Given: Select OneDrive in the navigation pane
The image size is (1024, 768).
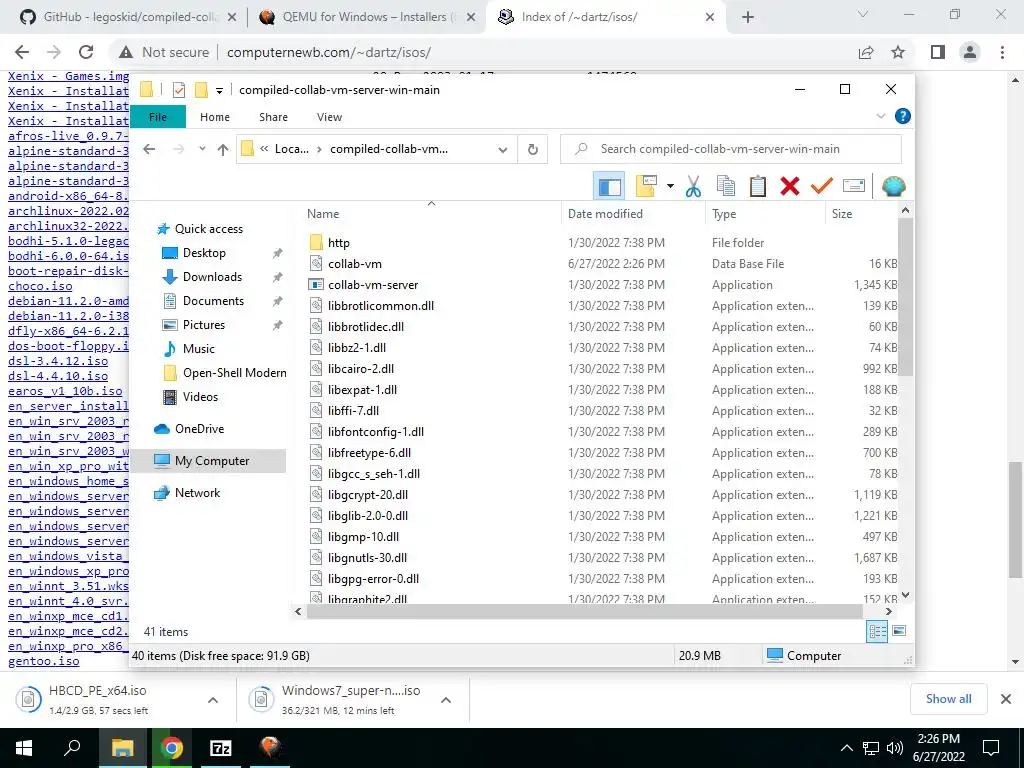Looking at the screenshot, I should 199,429.
